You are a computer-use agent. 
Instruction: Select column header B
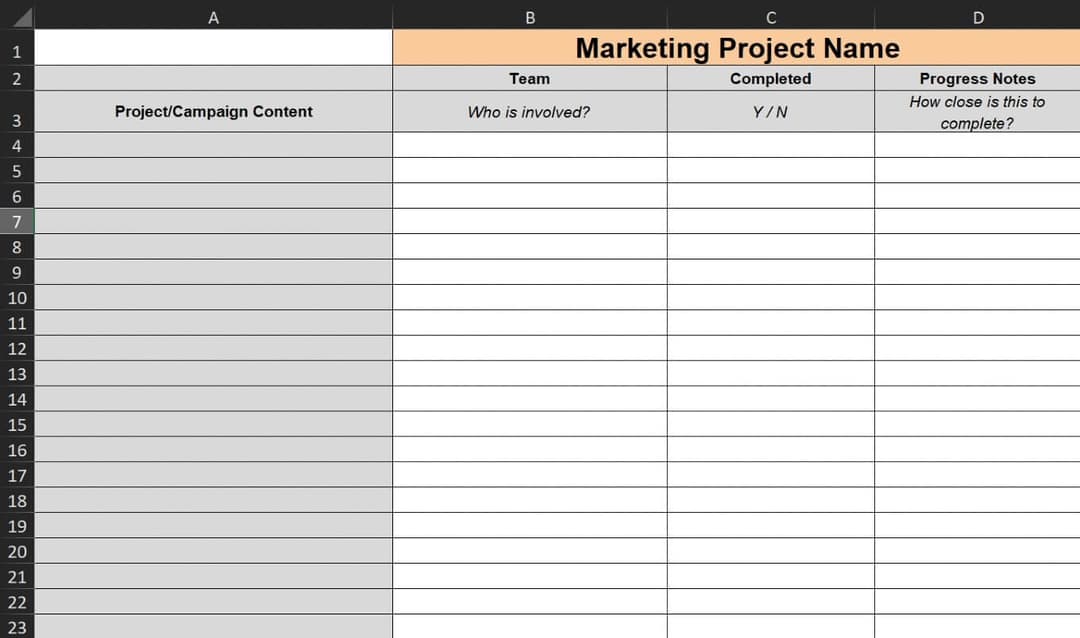(x=529, y=16)
